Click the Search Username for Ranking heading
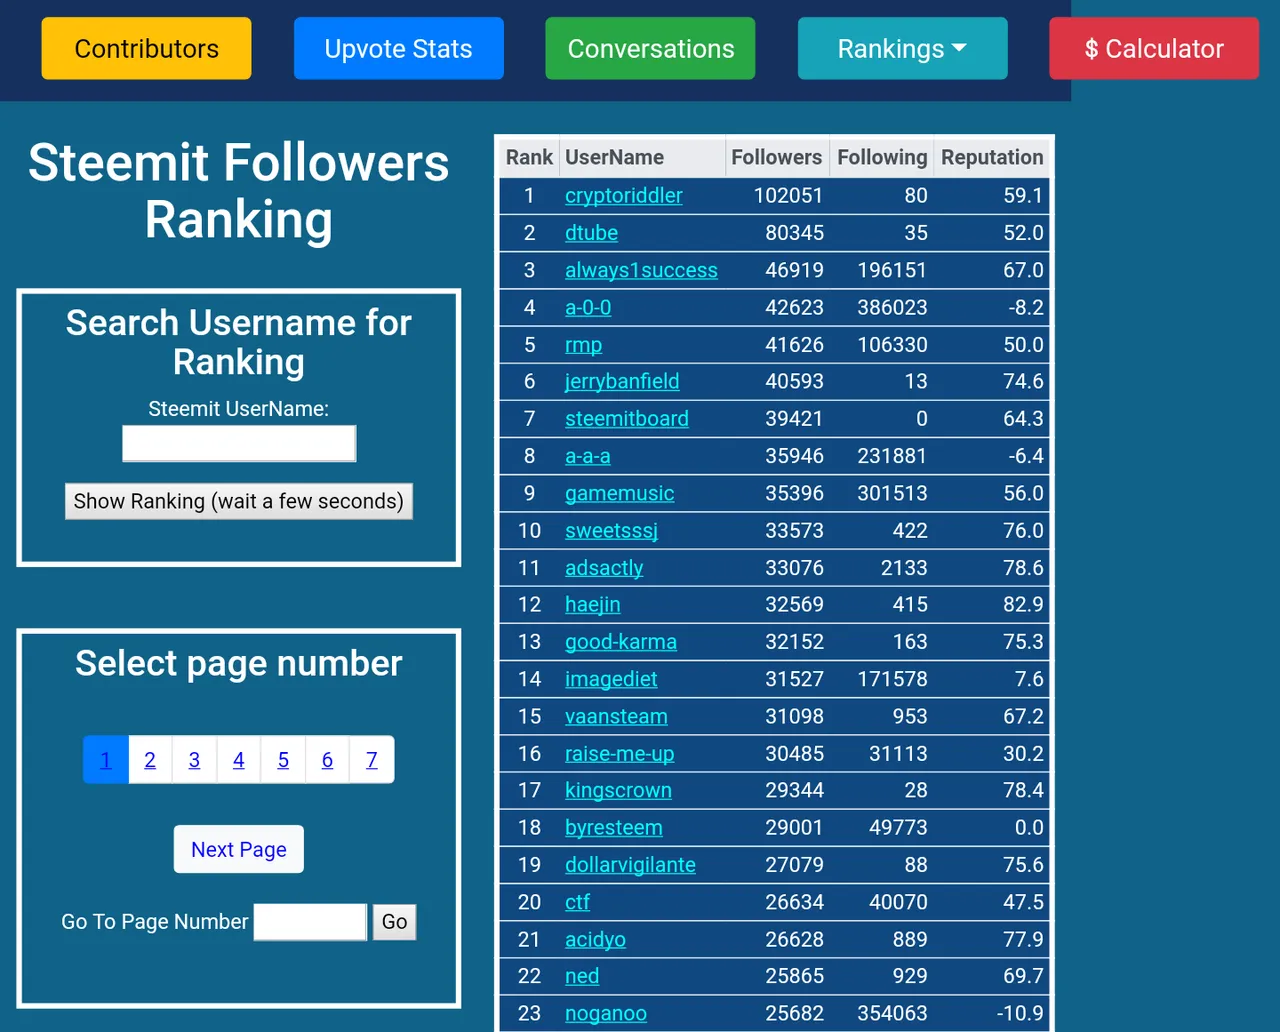1280x1032 pixels. [239, 342]
